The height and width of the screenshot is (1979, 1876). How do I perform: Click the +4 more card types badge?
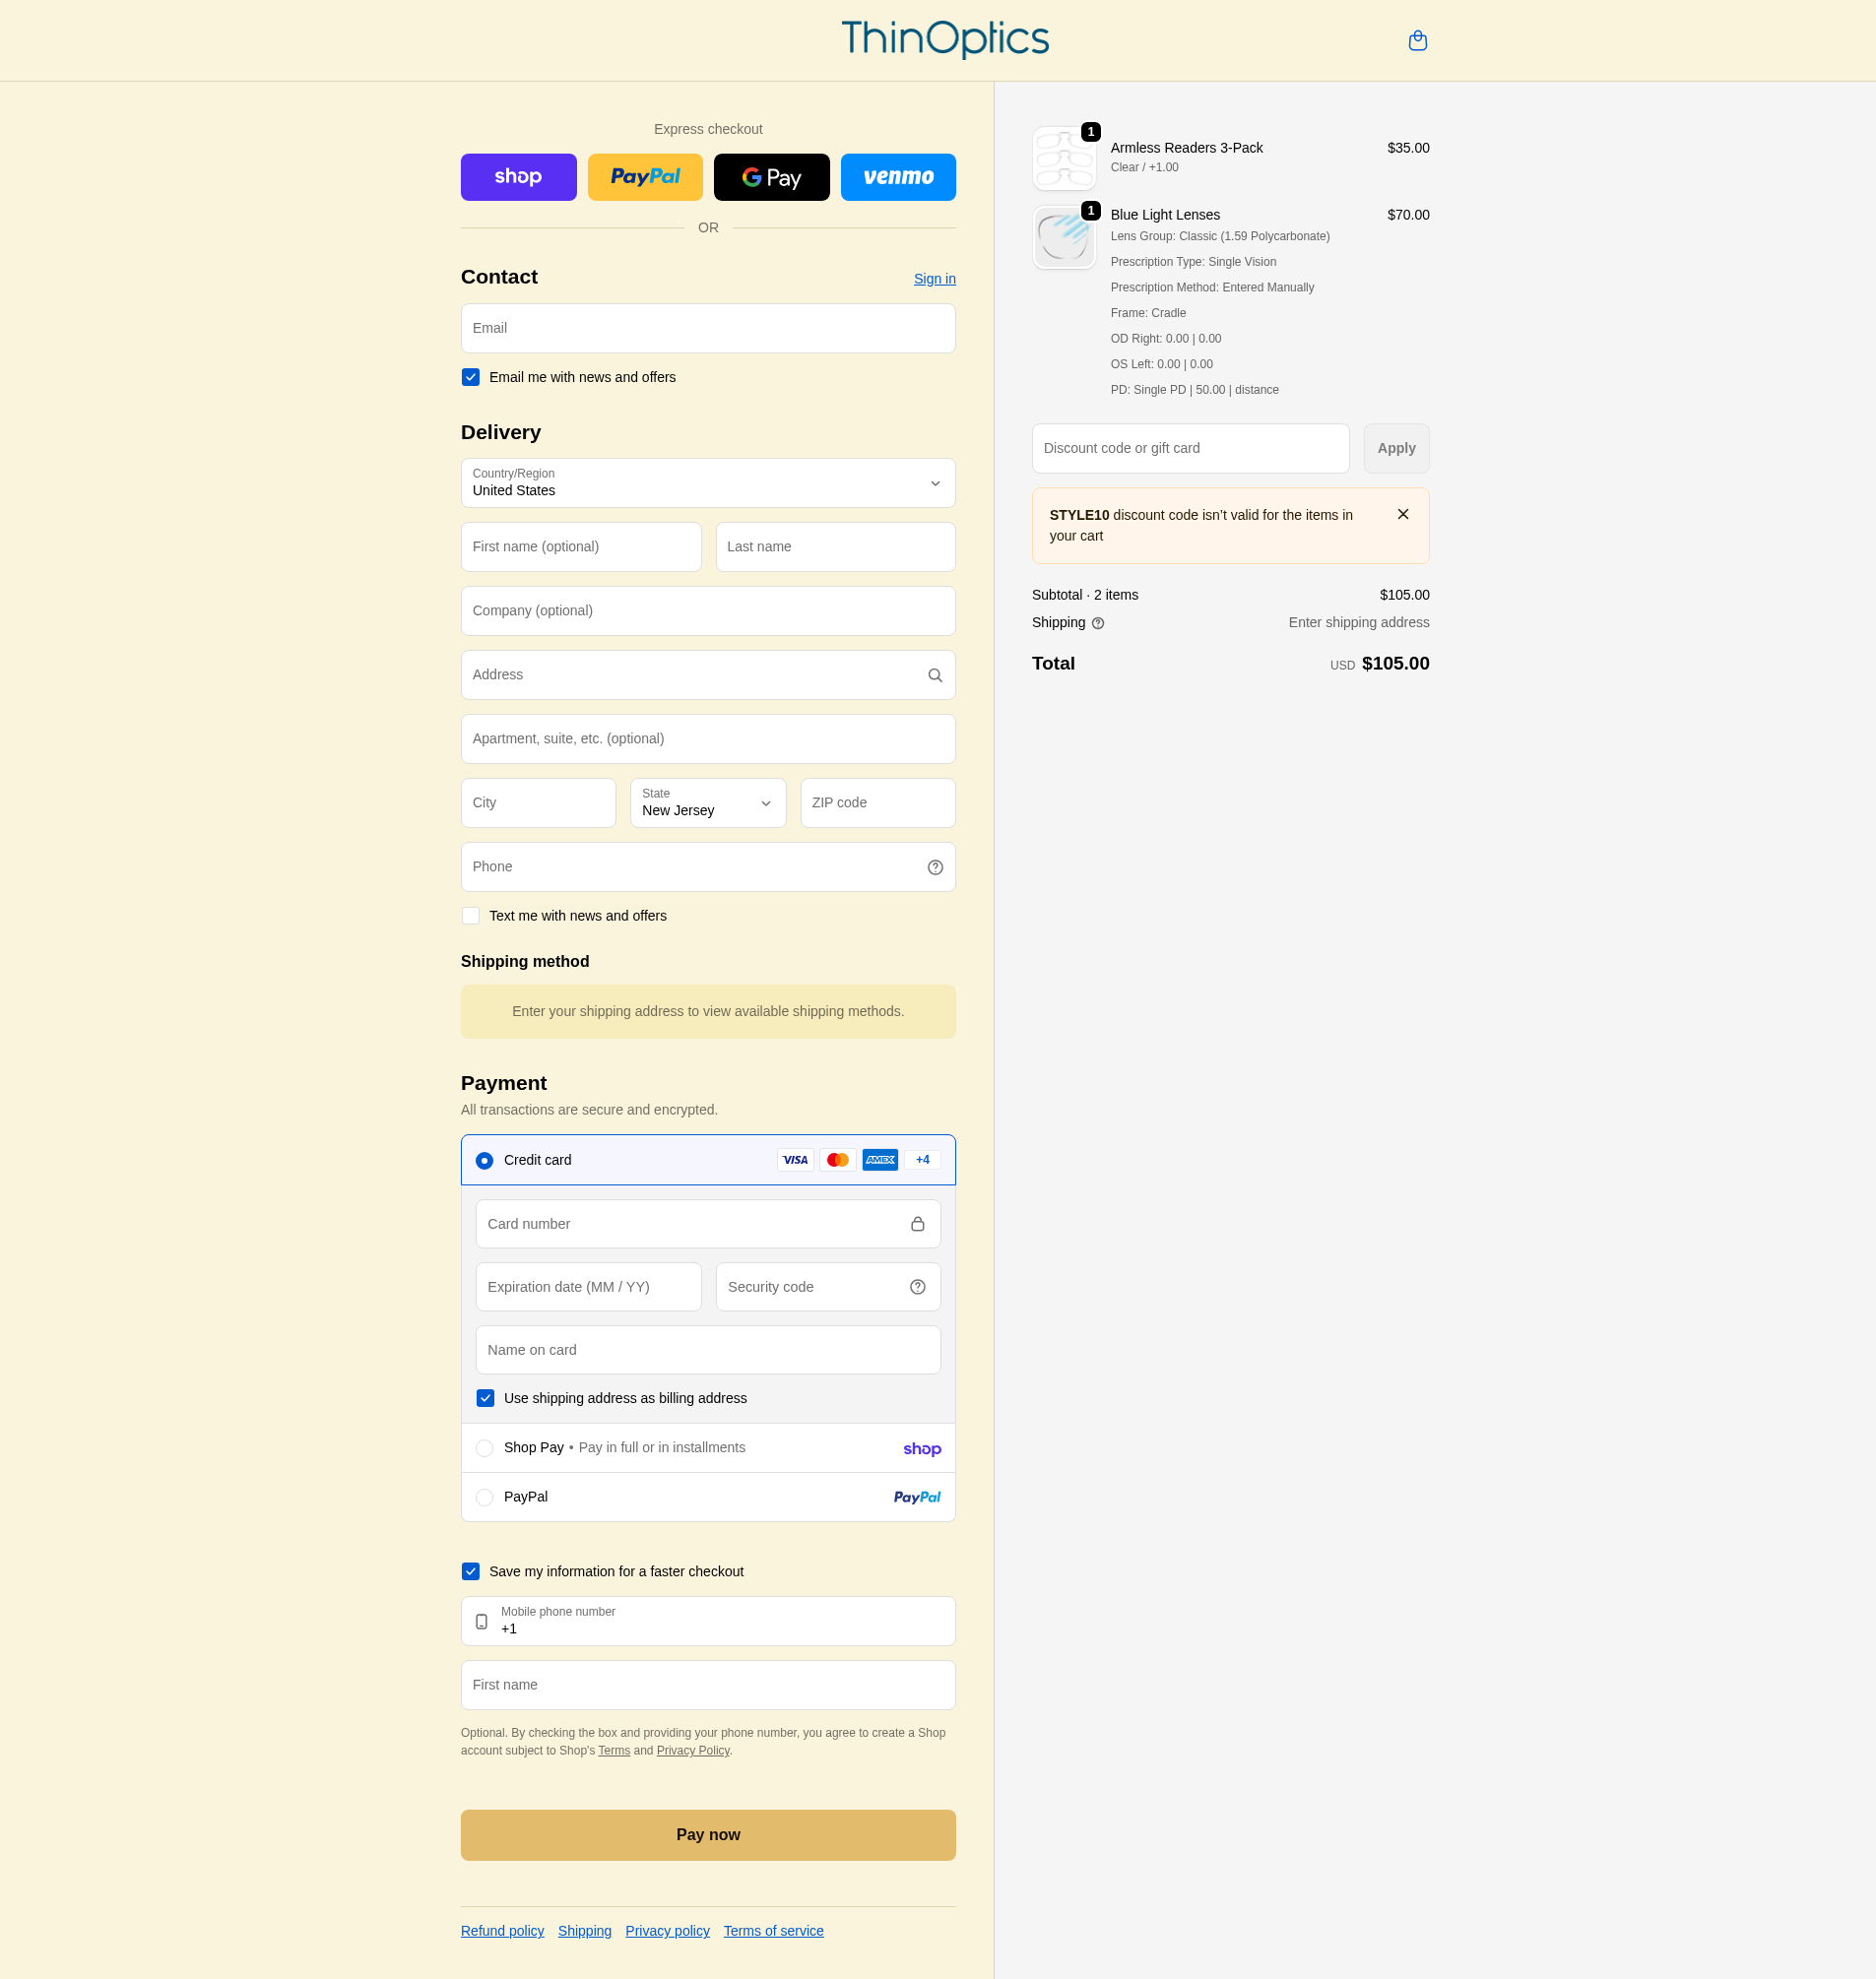pos(922,1160)
